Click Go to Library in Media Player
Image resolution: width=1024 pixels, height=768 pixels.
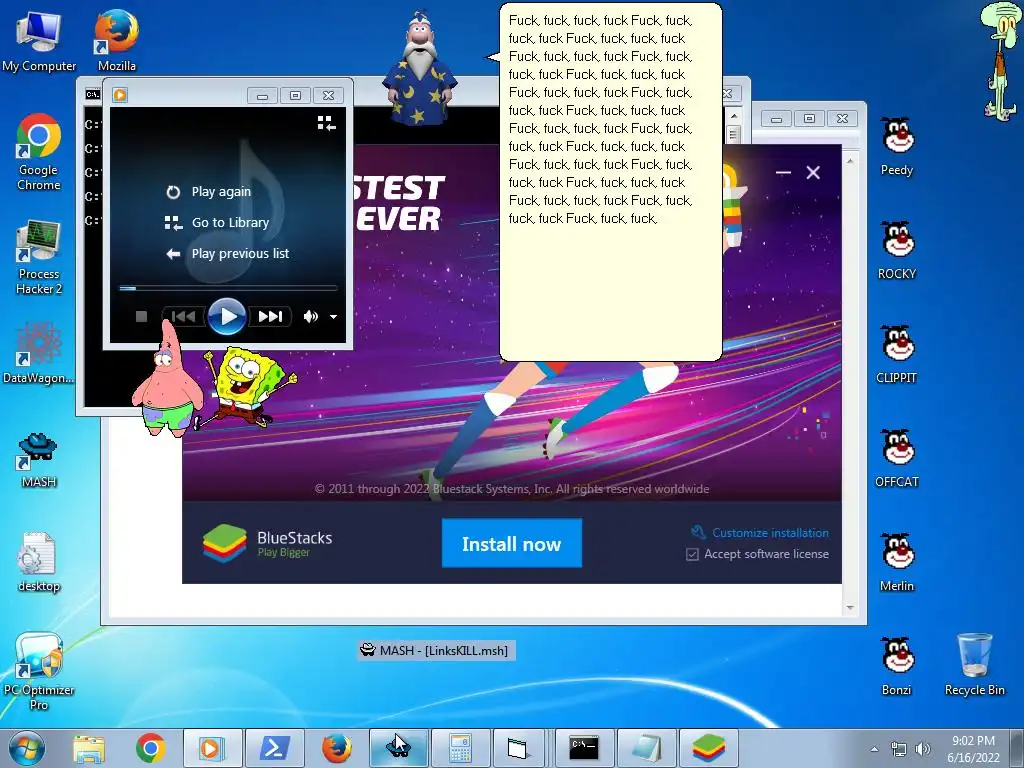[217, 223]
